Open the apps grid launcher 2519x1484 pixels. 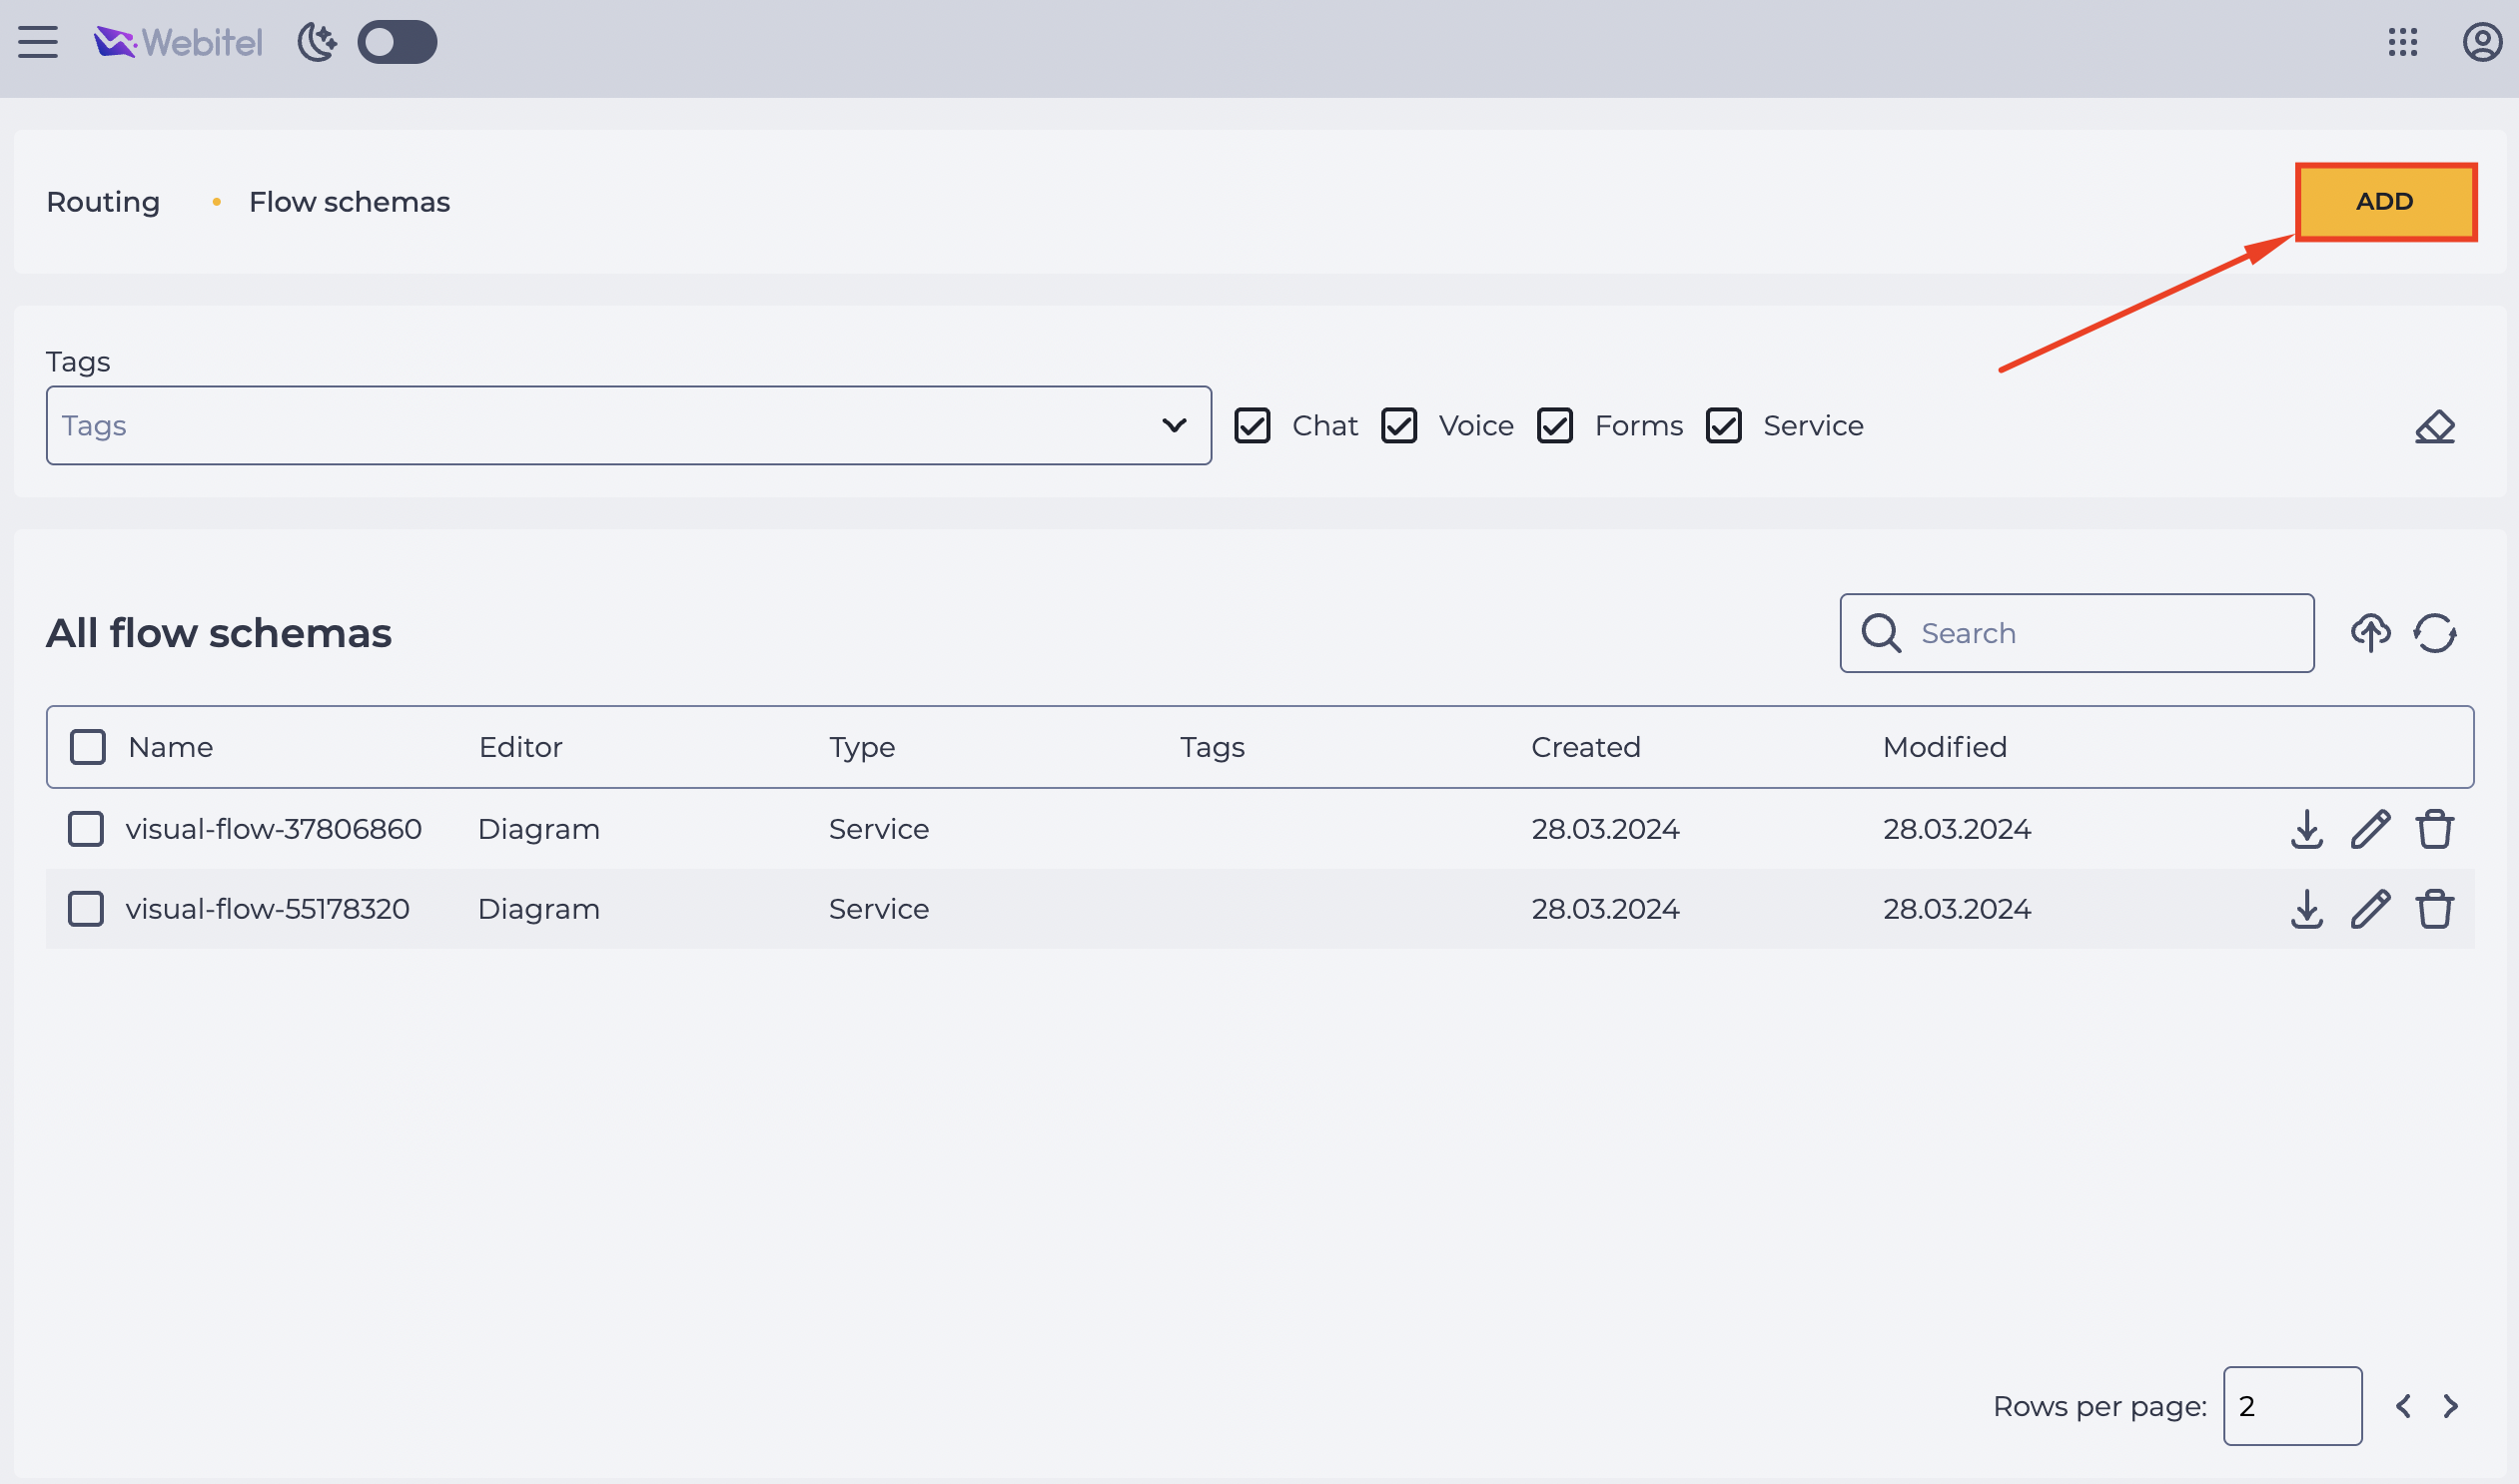tap(2402, 42)
